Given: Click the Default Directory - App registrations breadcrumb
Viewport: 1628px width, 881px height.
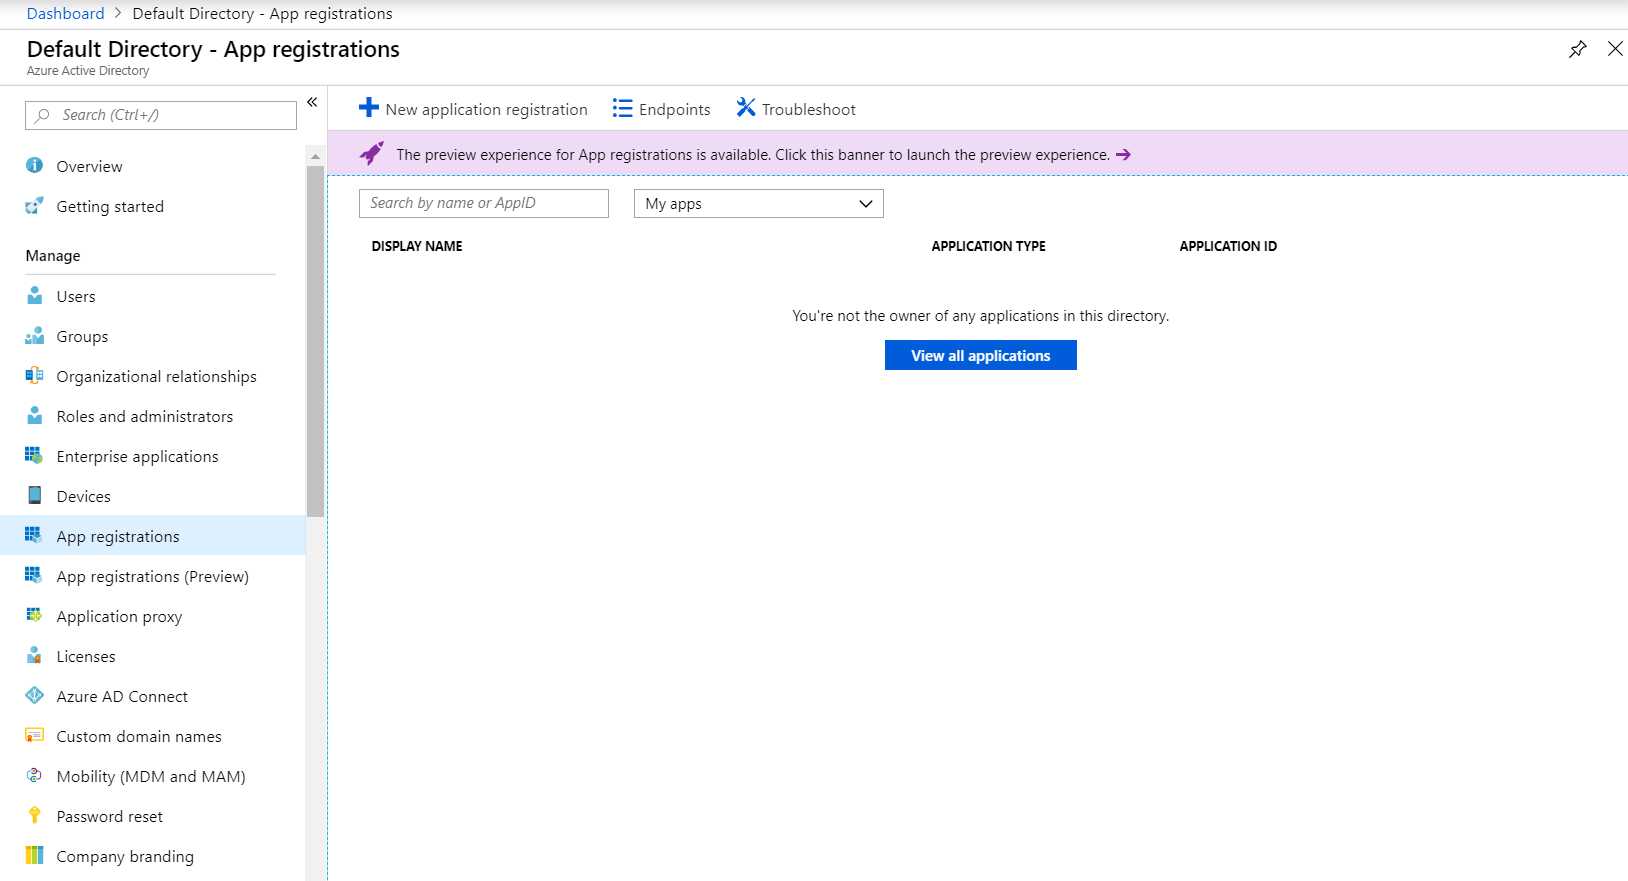Looking at the screenshot, I should [x=262, y=14].
